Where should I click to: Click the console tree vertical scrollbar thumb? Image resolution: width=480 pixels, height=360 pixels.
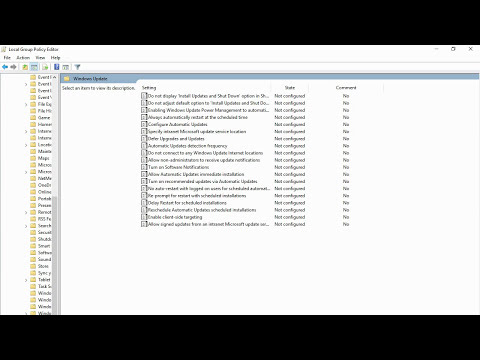(x=55, y=255)
